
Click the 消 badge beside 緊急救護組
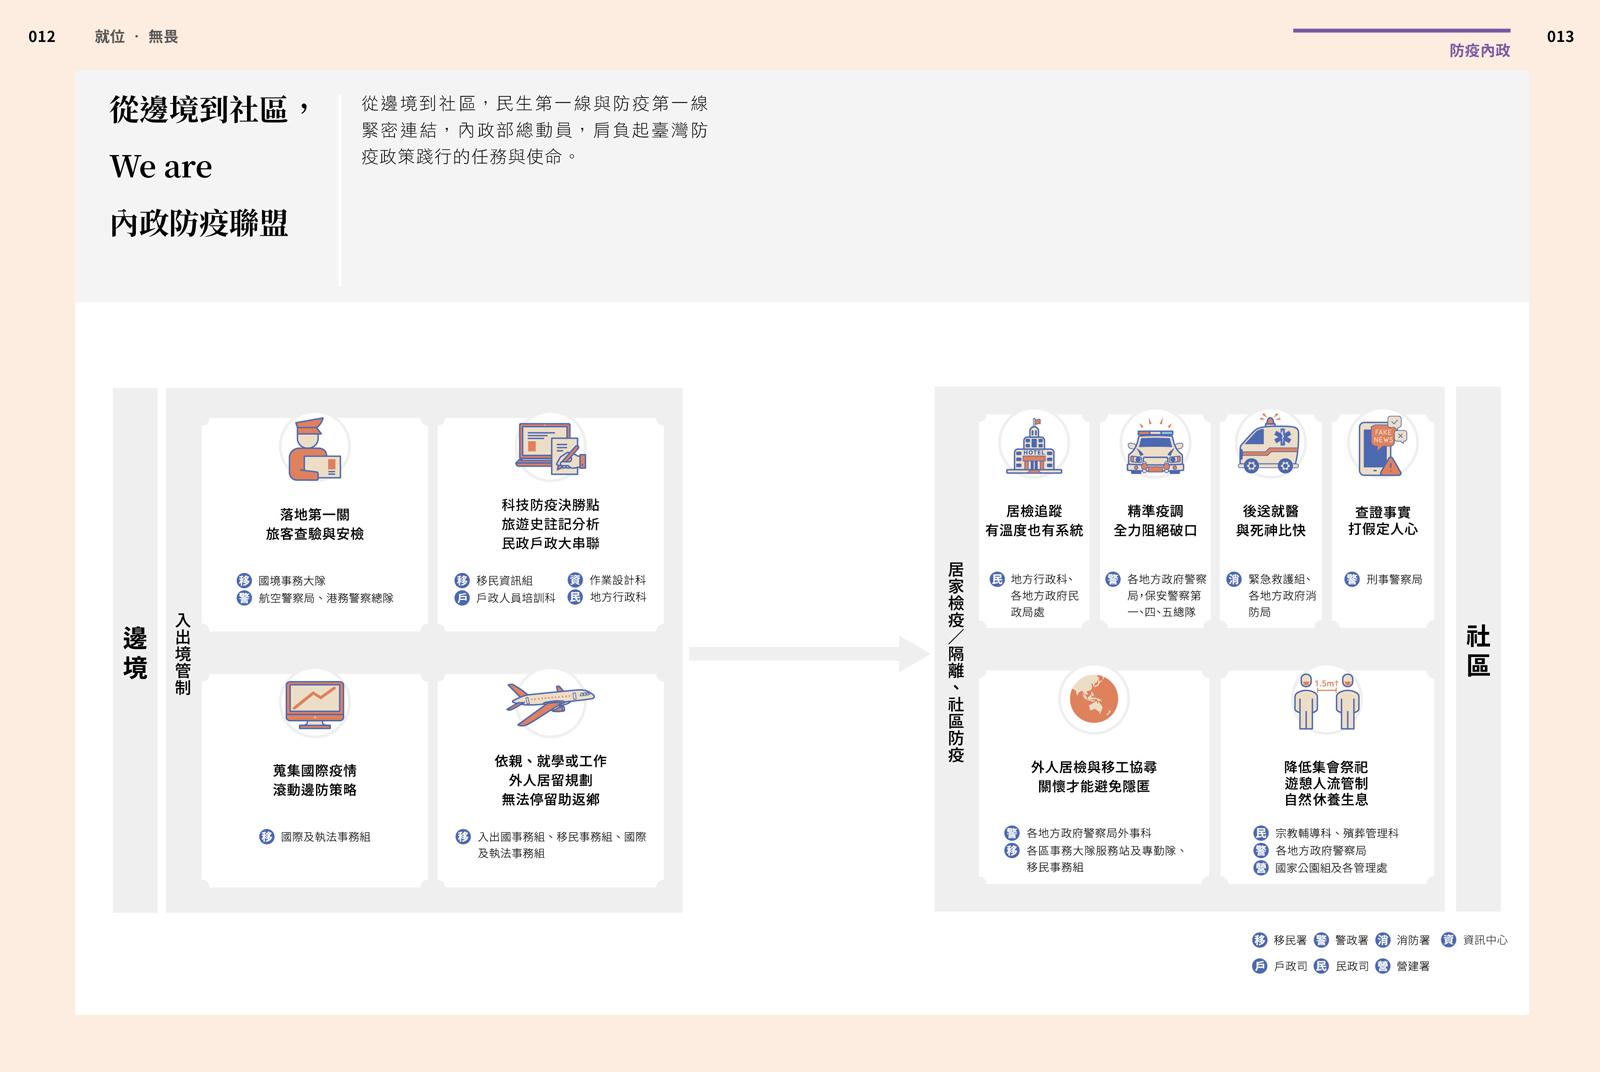coord(1234,579)
